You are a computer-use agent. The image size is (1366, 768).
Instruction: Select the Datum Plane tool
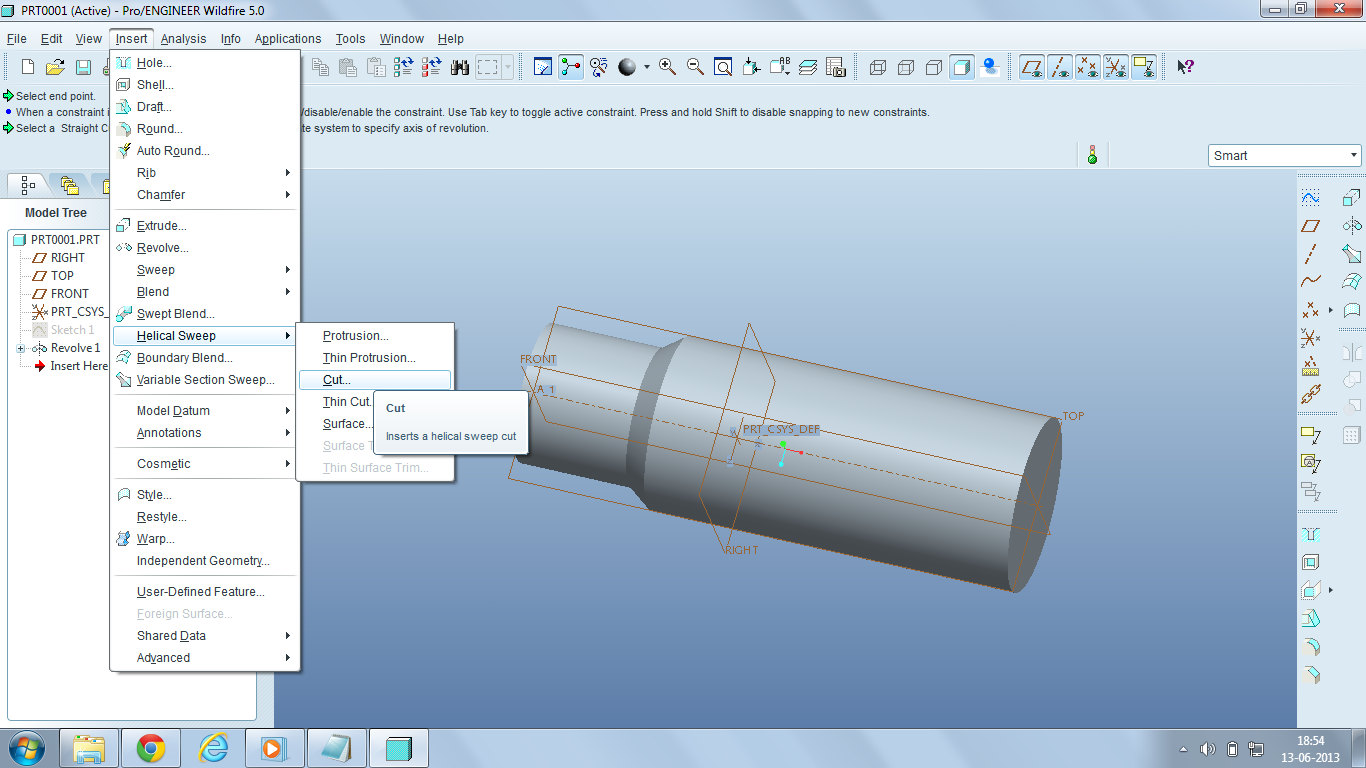(1311, 225)
